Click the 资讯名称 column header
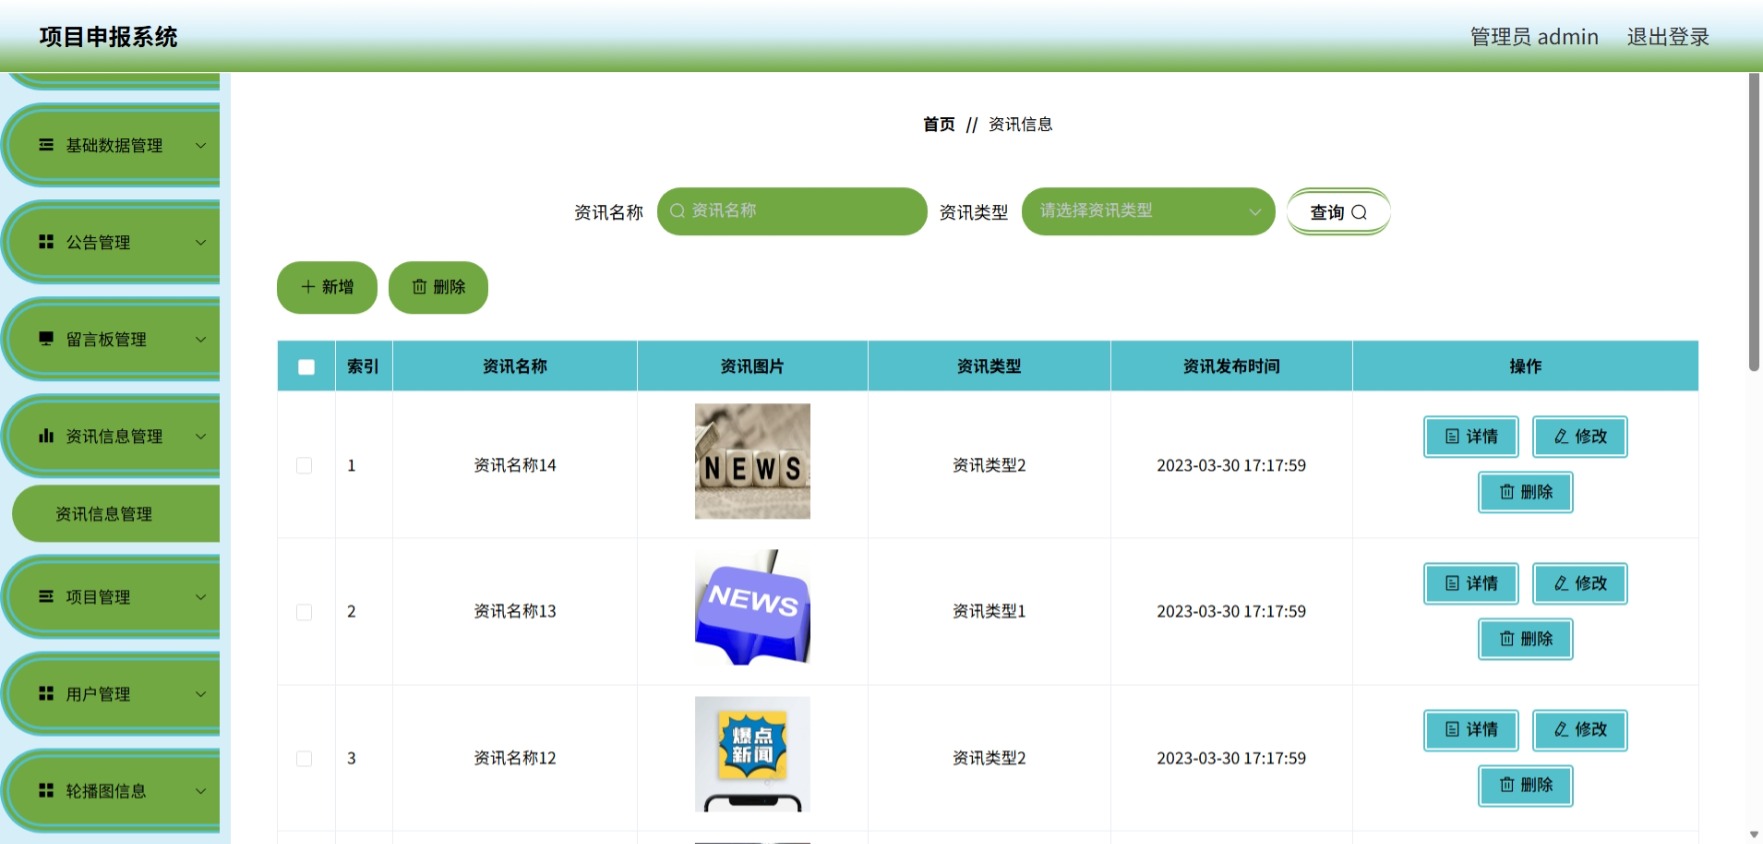The width and height of the screenshot is (1763, 844). point(515,366)
